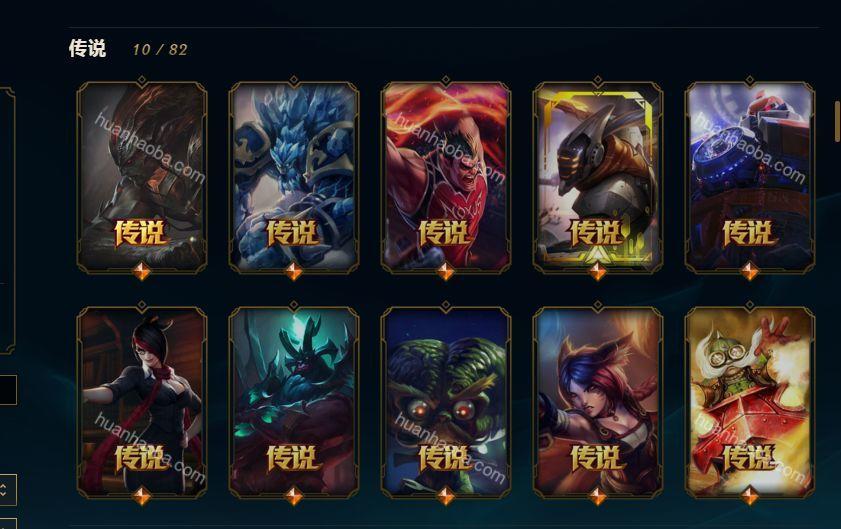Click the gem icon under the dark horned beast card
841x529 pixels.
click(294, 496)
